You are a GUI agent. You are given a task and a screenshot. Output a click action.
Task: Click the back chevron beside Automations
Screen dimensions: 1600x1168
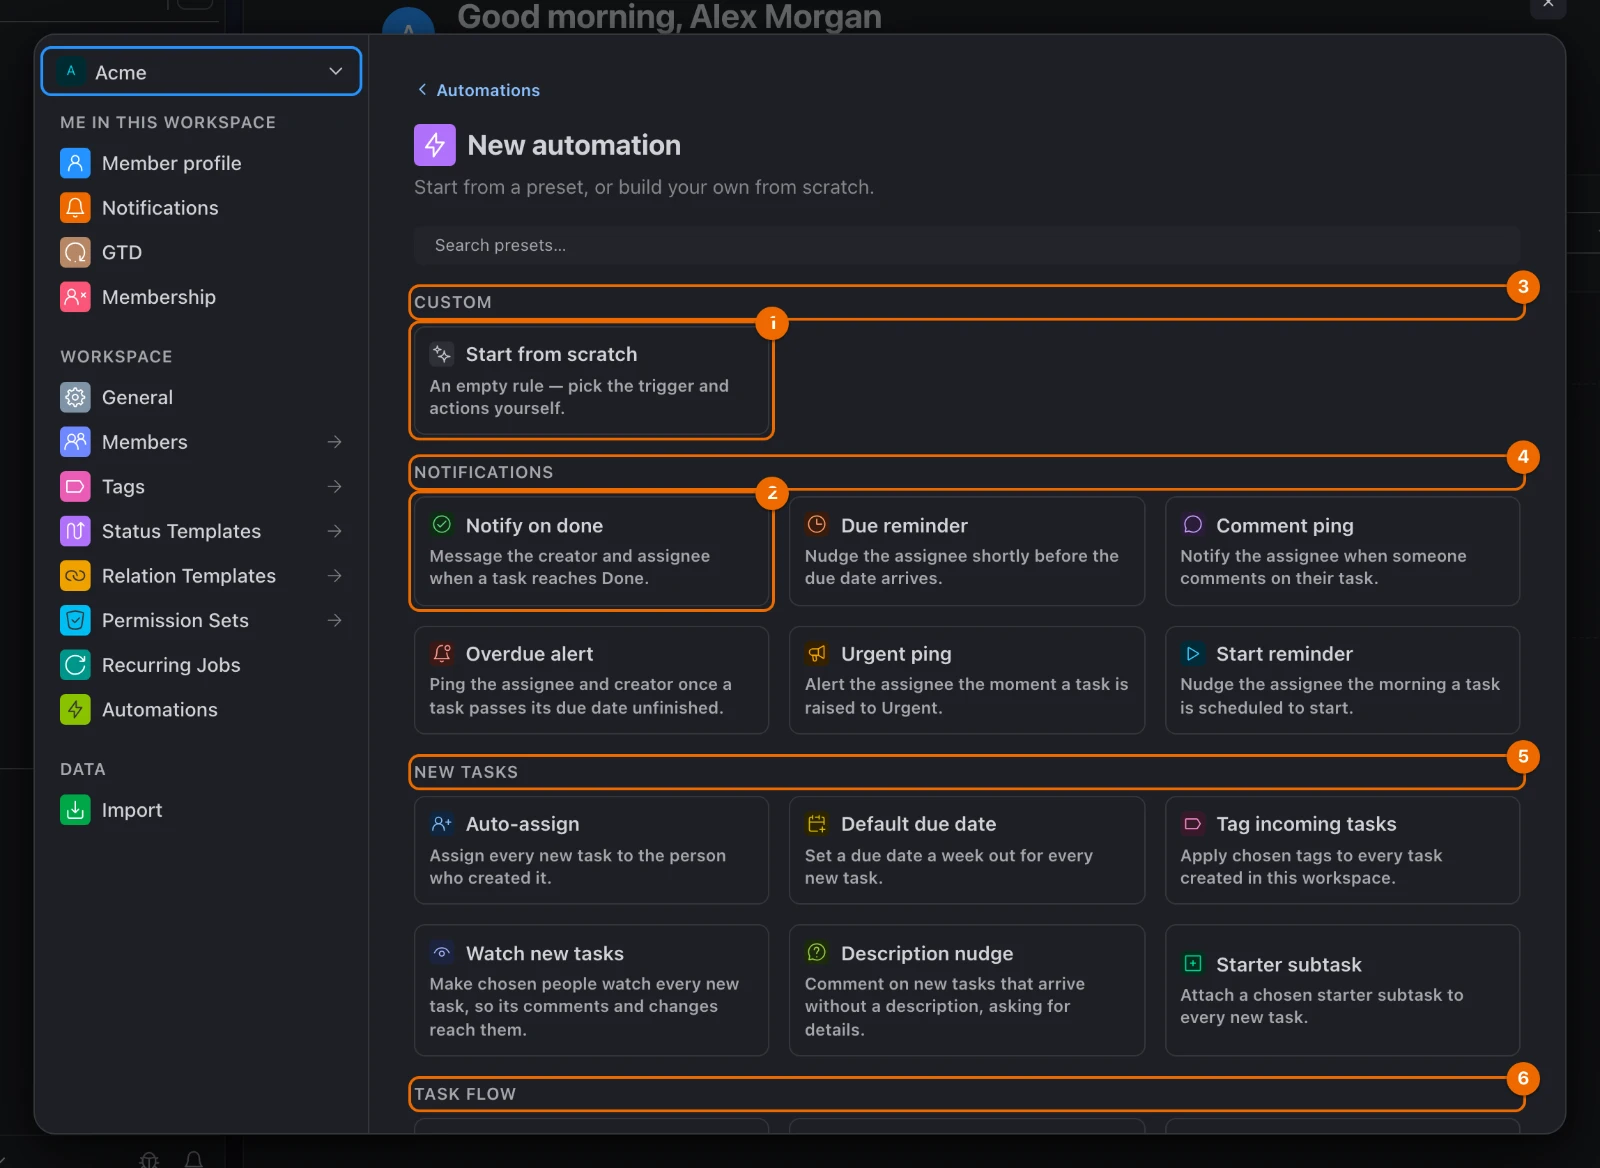(422, 90)
